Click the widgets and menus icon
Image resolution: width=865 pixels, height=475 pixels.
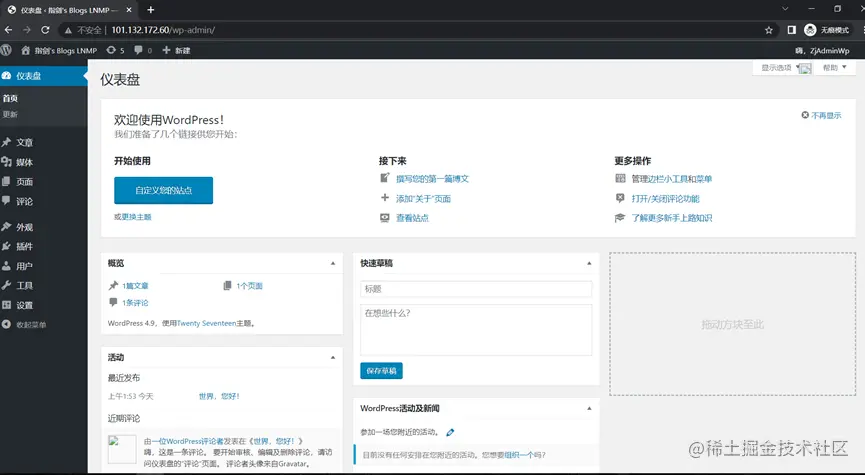(620, 178)
